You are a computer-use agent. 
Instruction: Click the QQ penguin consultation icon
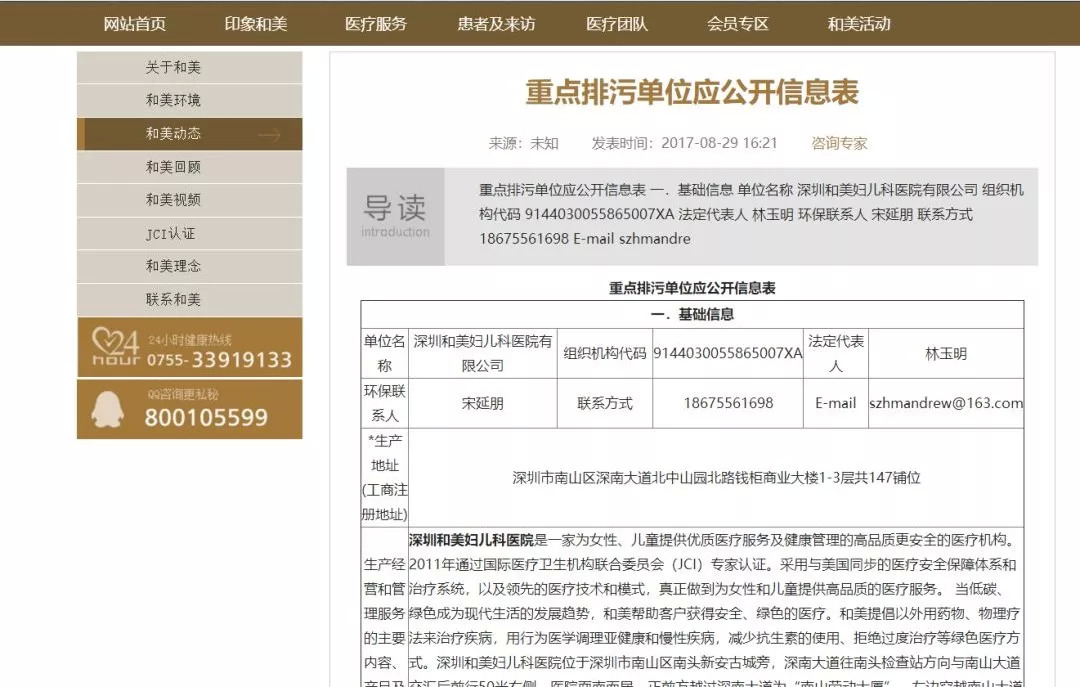pyautogui.click(x=107, y=409)
